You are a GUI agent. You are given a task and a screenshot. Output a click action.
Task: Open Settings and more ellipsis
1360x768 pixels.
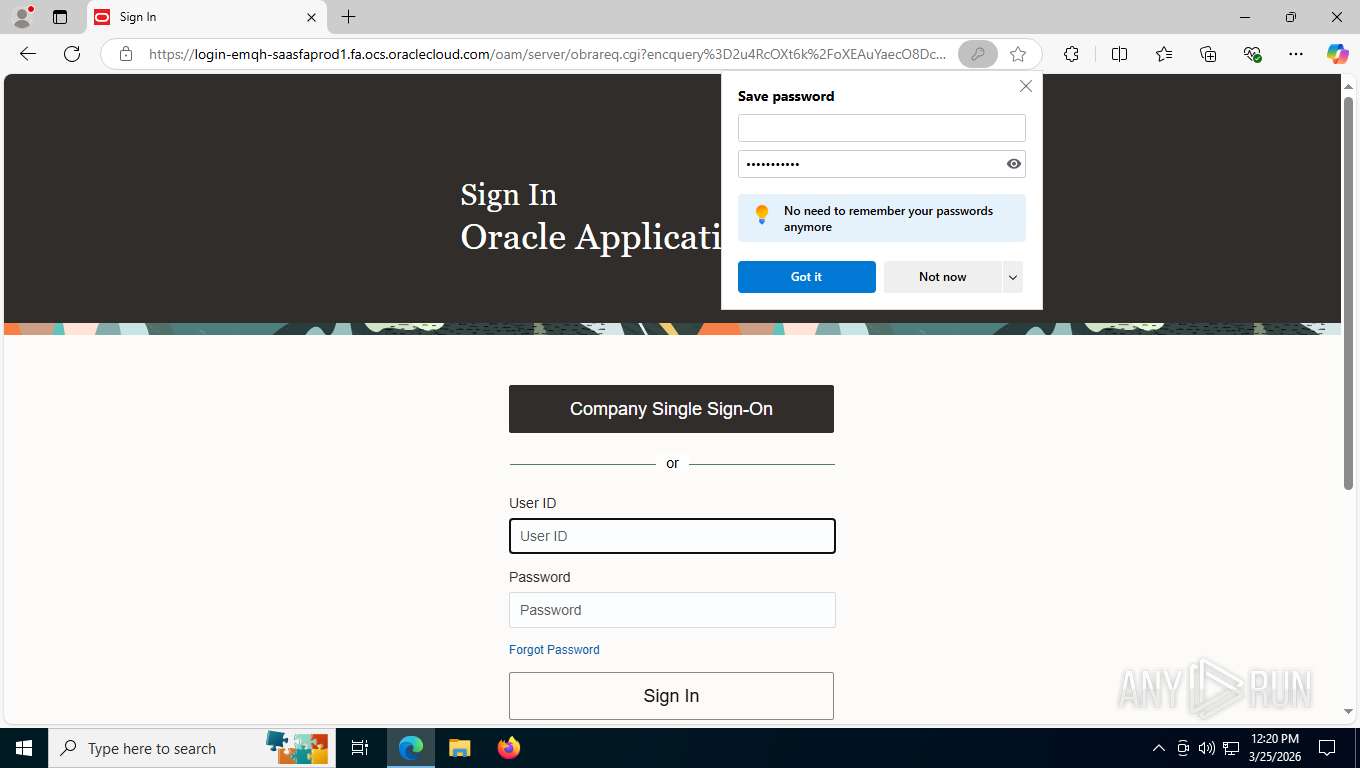coord(1296,54)
